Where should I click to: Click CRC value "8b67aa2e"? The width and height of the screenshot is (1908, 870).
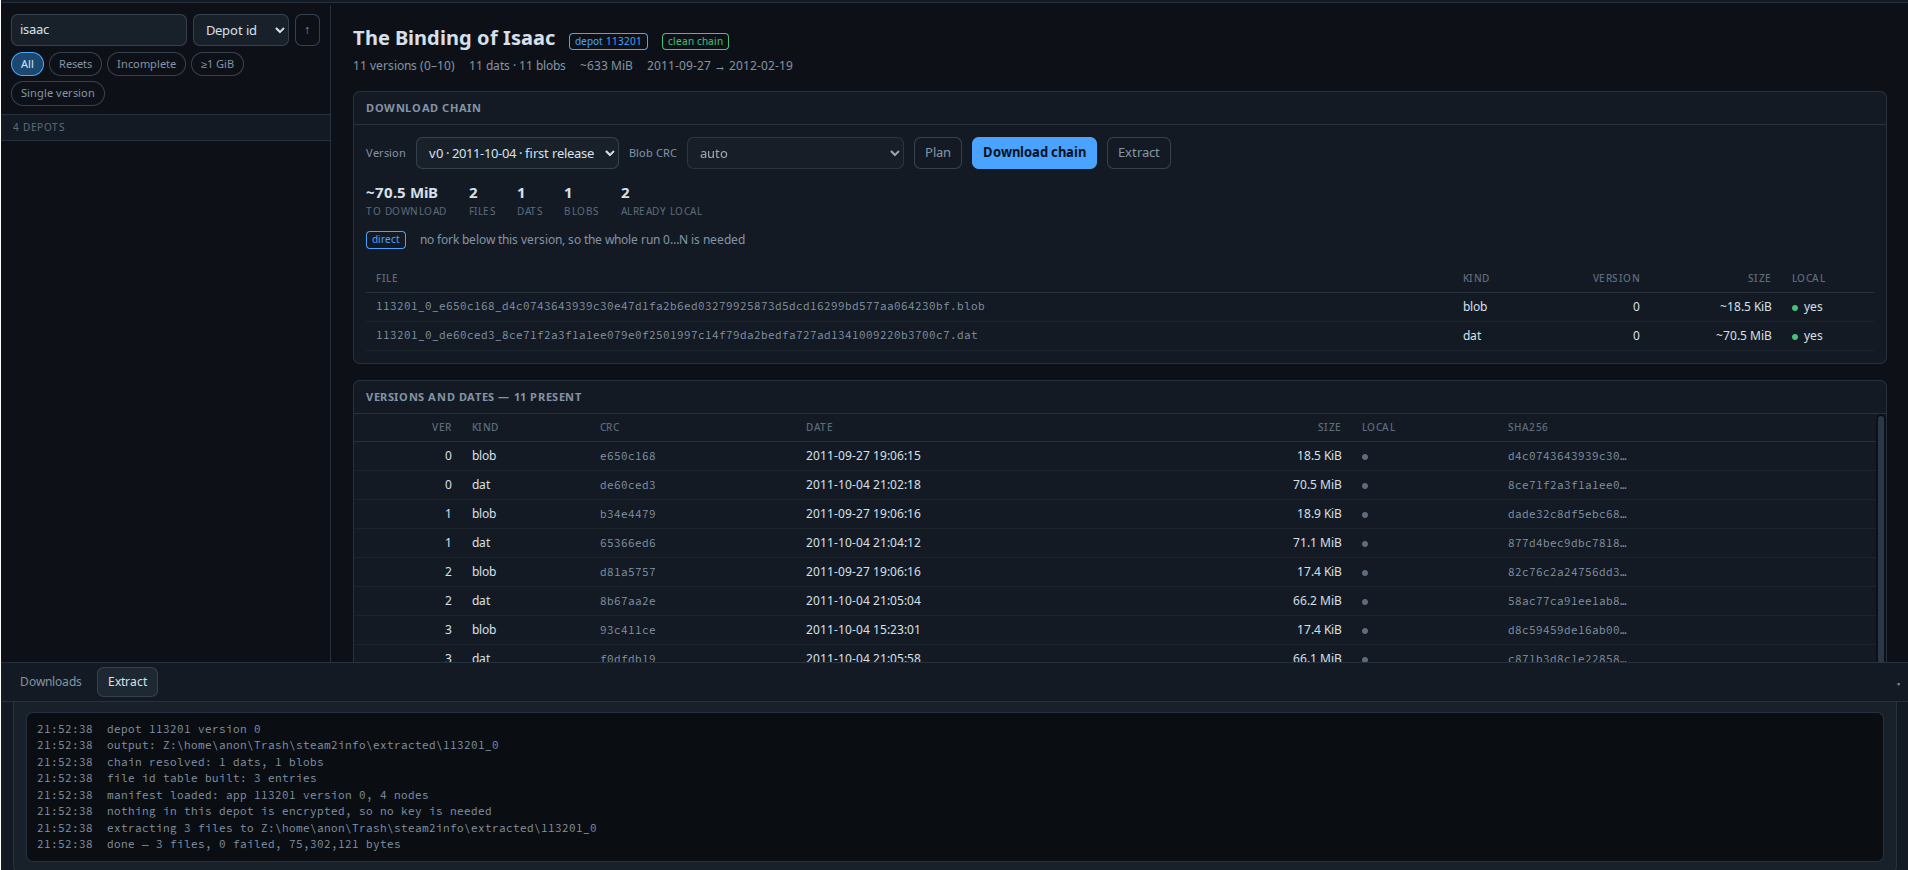[628, 601]
